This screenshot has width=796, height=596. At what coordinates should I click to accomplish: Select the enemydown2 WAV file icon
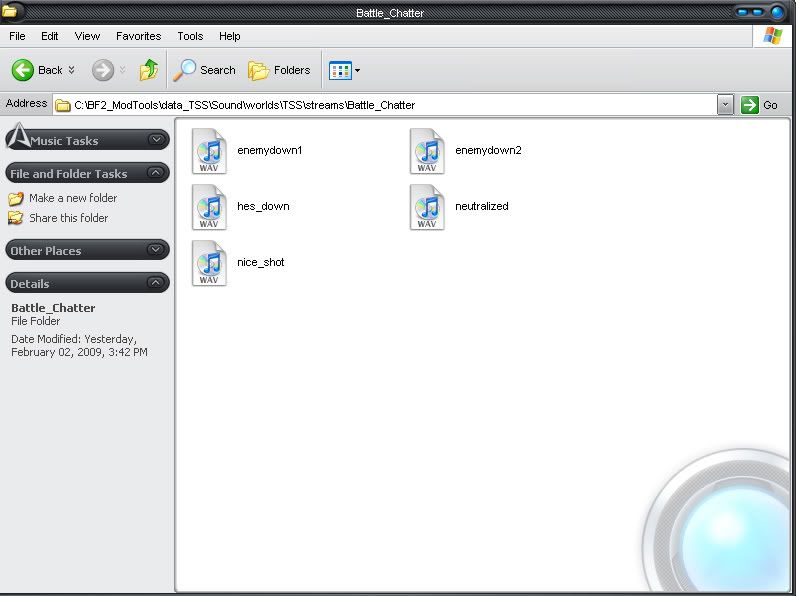(427, 151)
